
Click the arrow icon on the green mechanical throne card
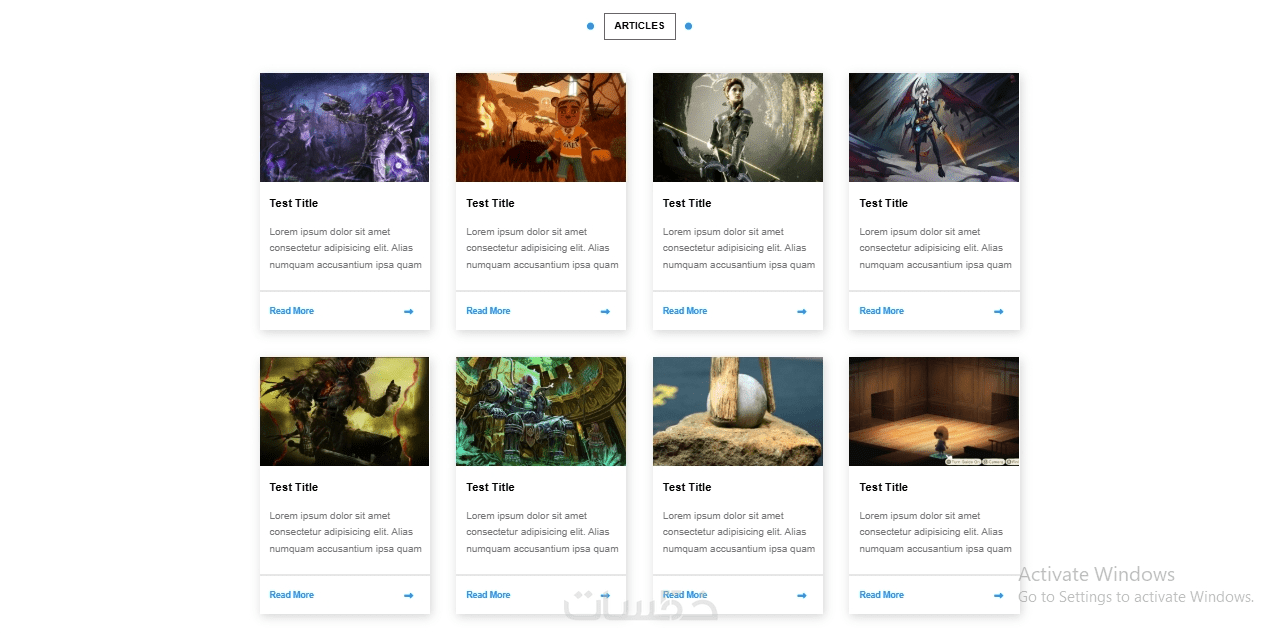pos(605,595)
